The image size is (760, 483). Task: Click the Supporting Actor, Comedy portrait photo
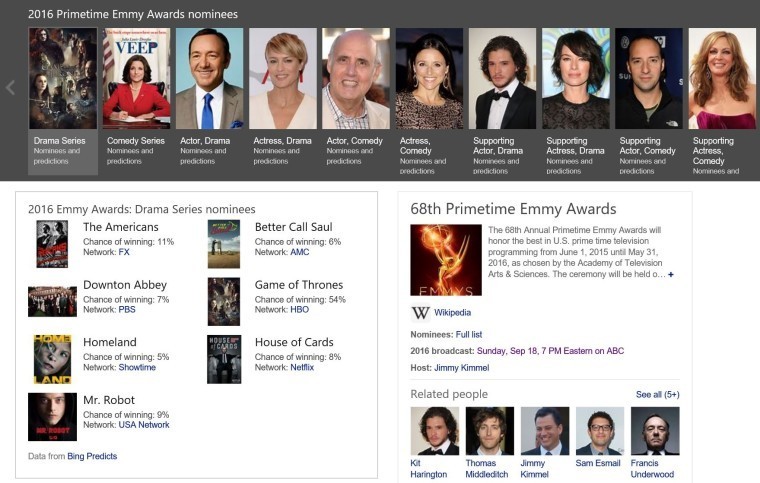click(x=649, y=78)
